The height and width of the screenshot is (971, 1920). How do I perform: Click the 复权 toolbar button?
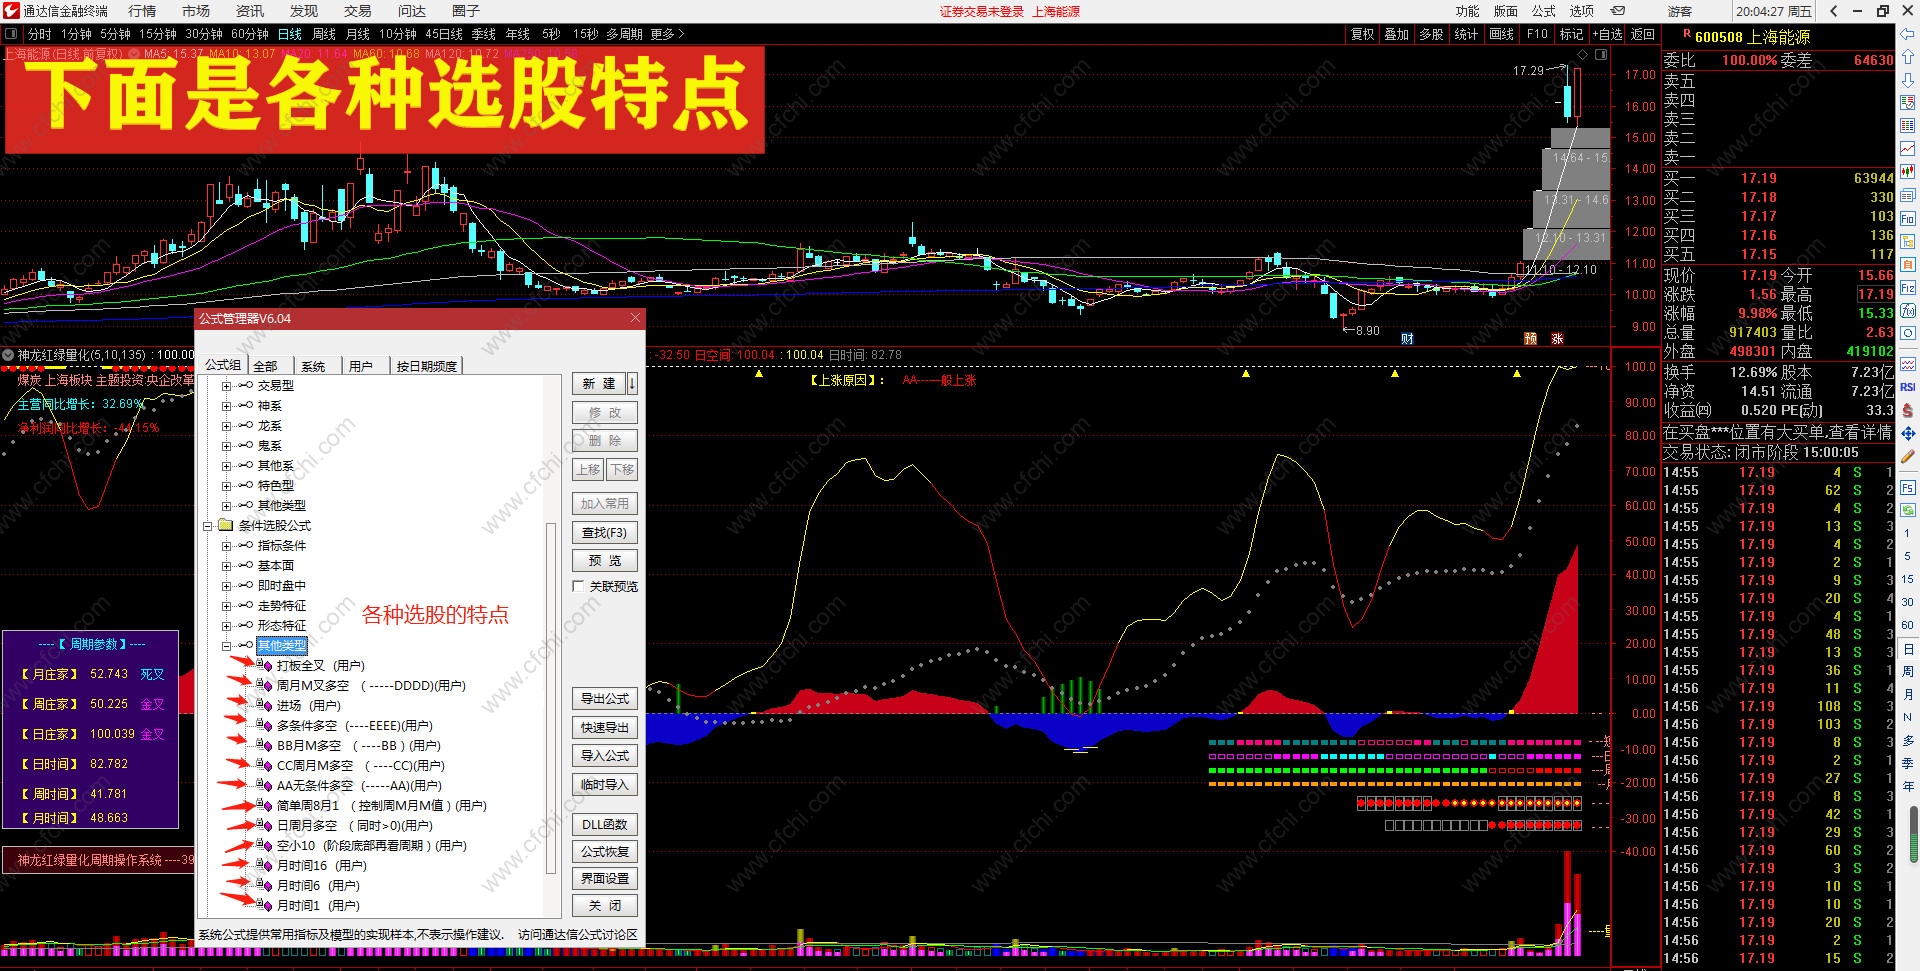[1363, 34]
